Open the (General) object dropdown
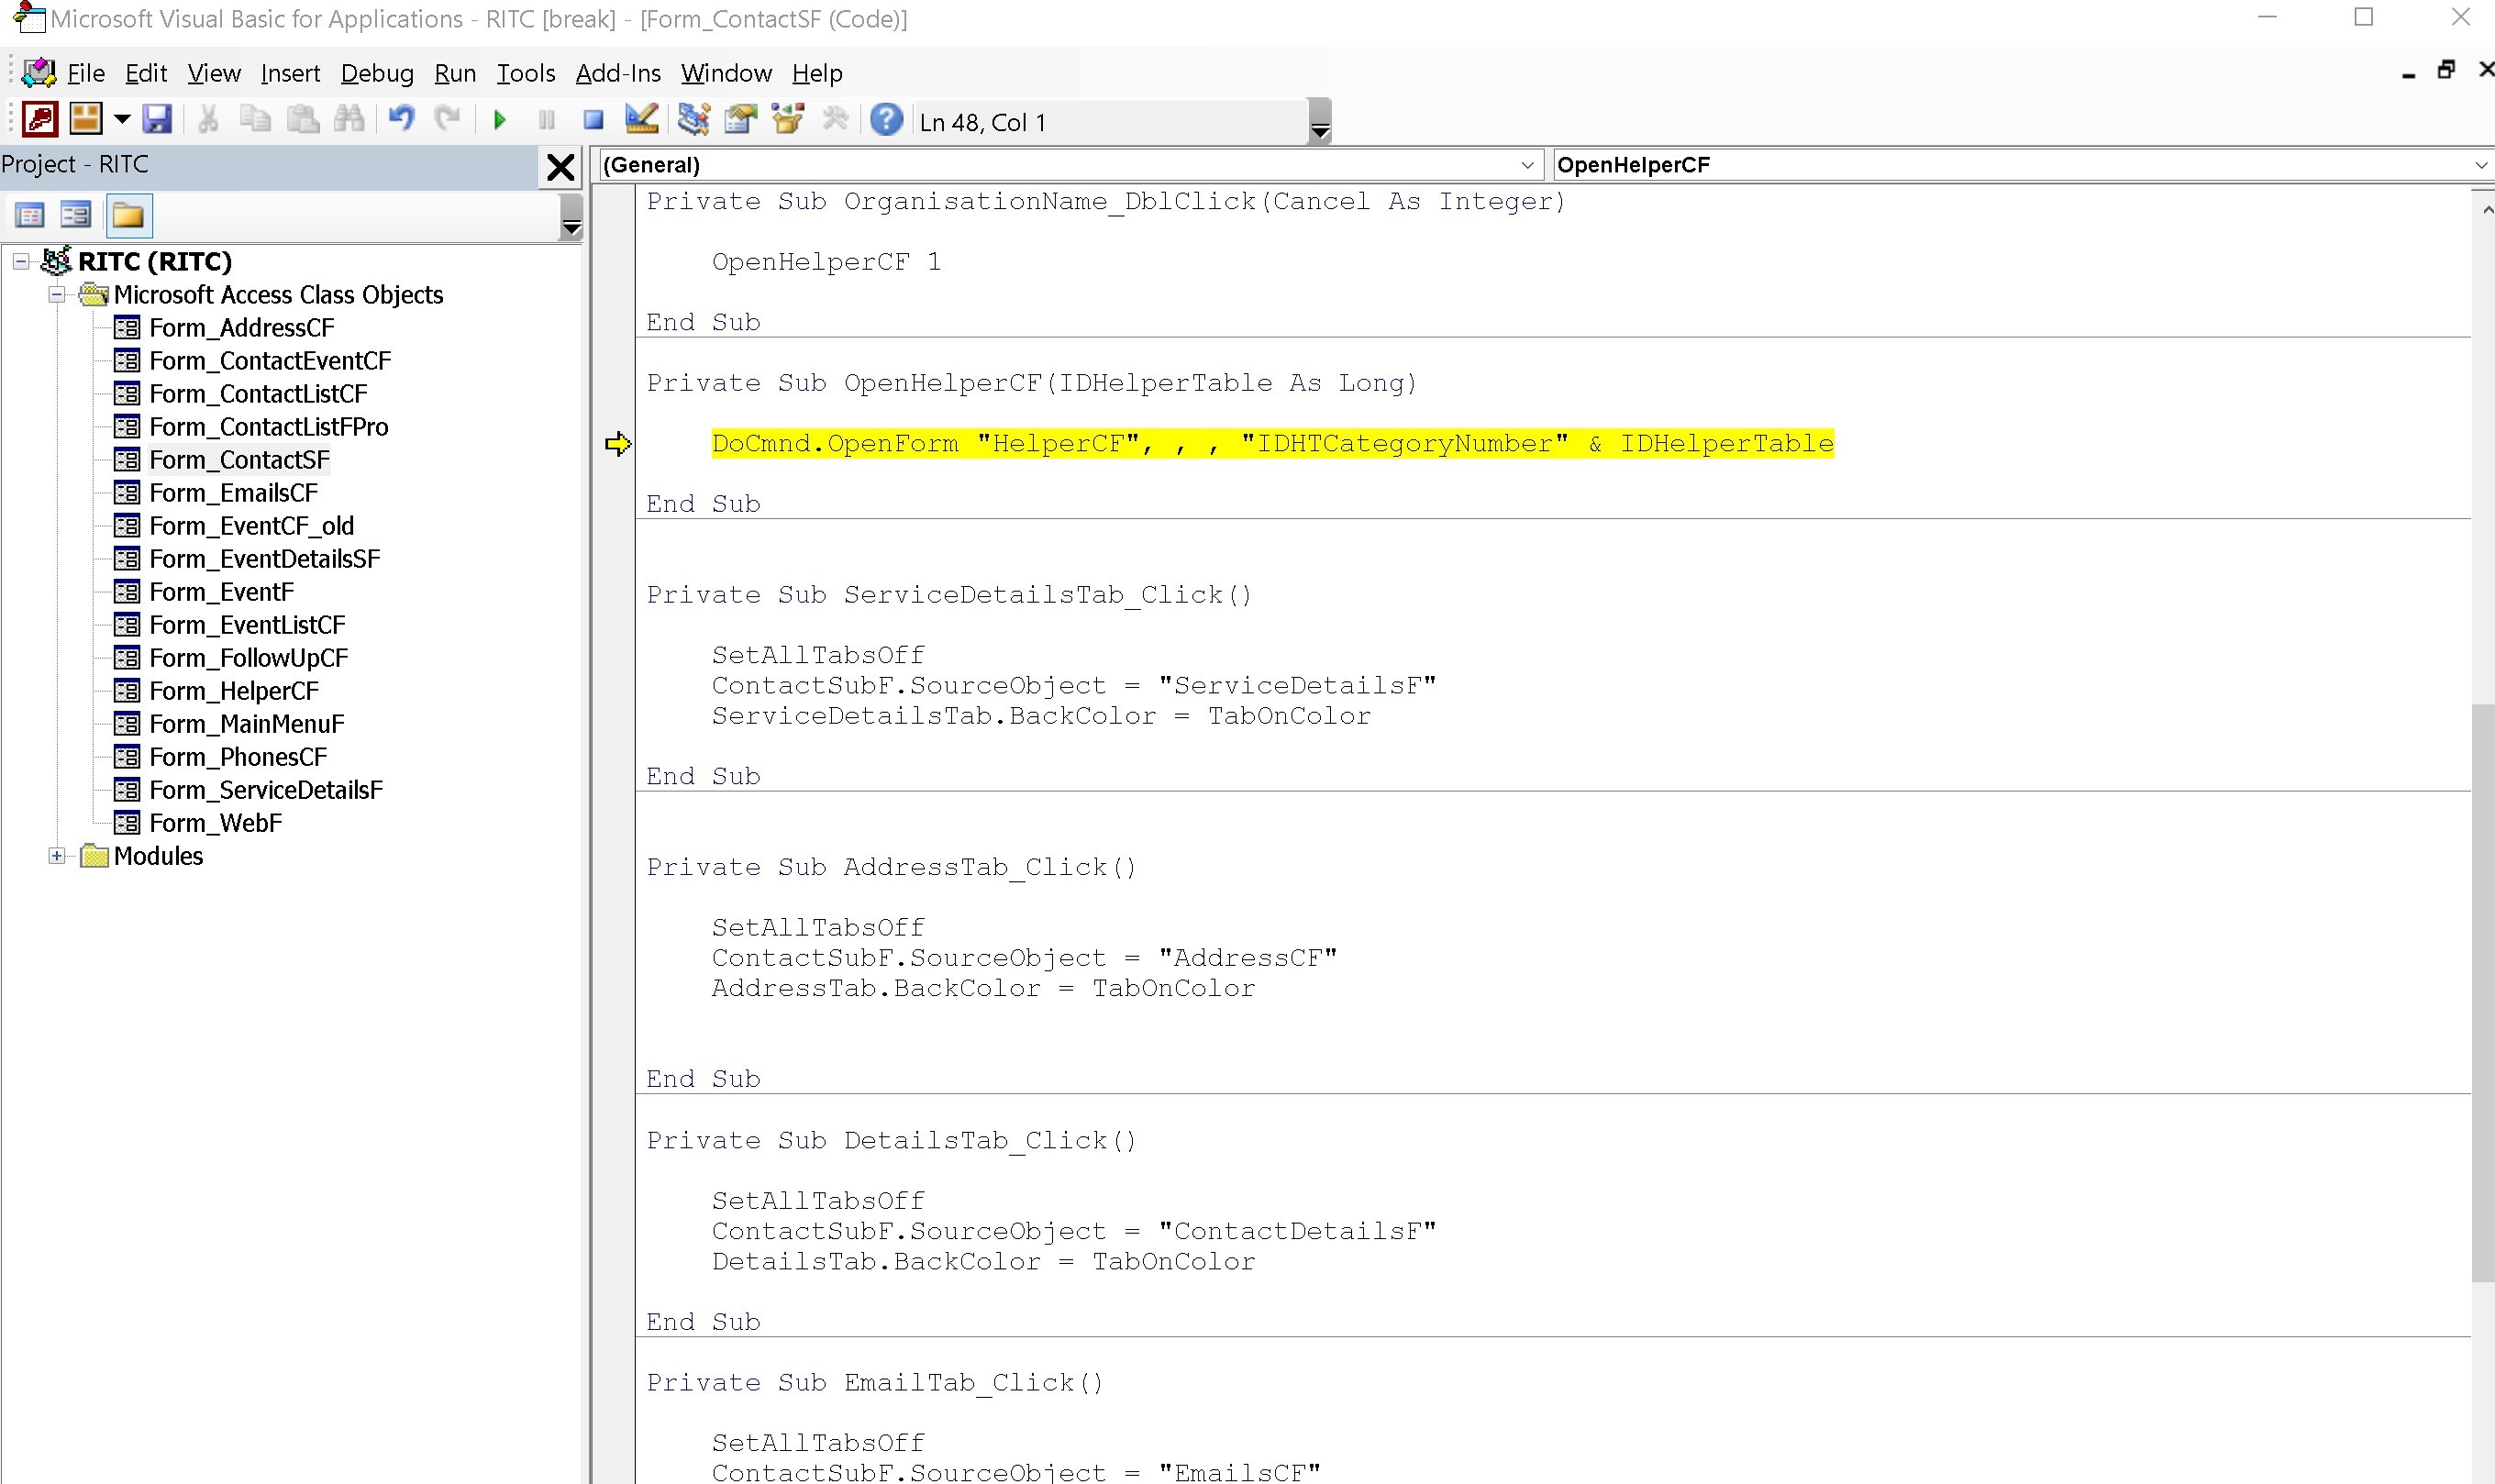 tap(1527, 165)
